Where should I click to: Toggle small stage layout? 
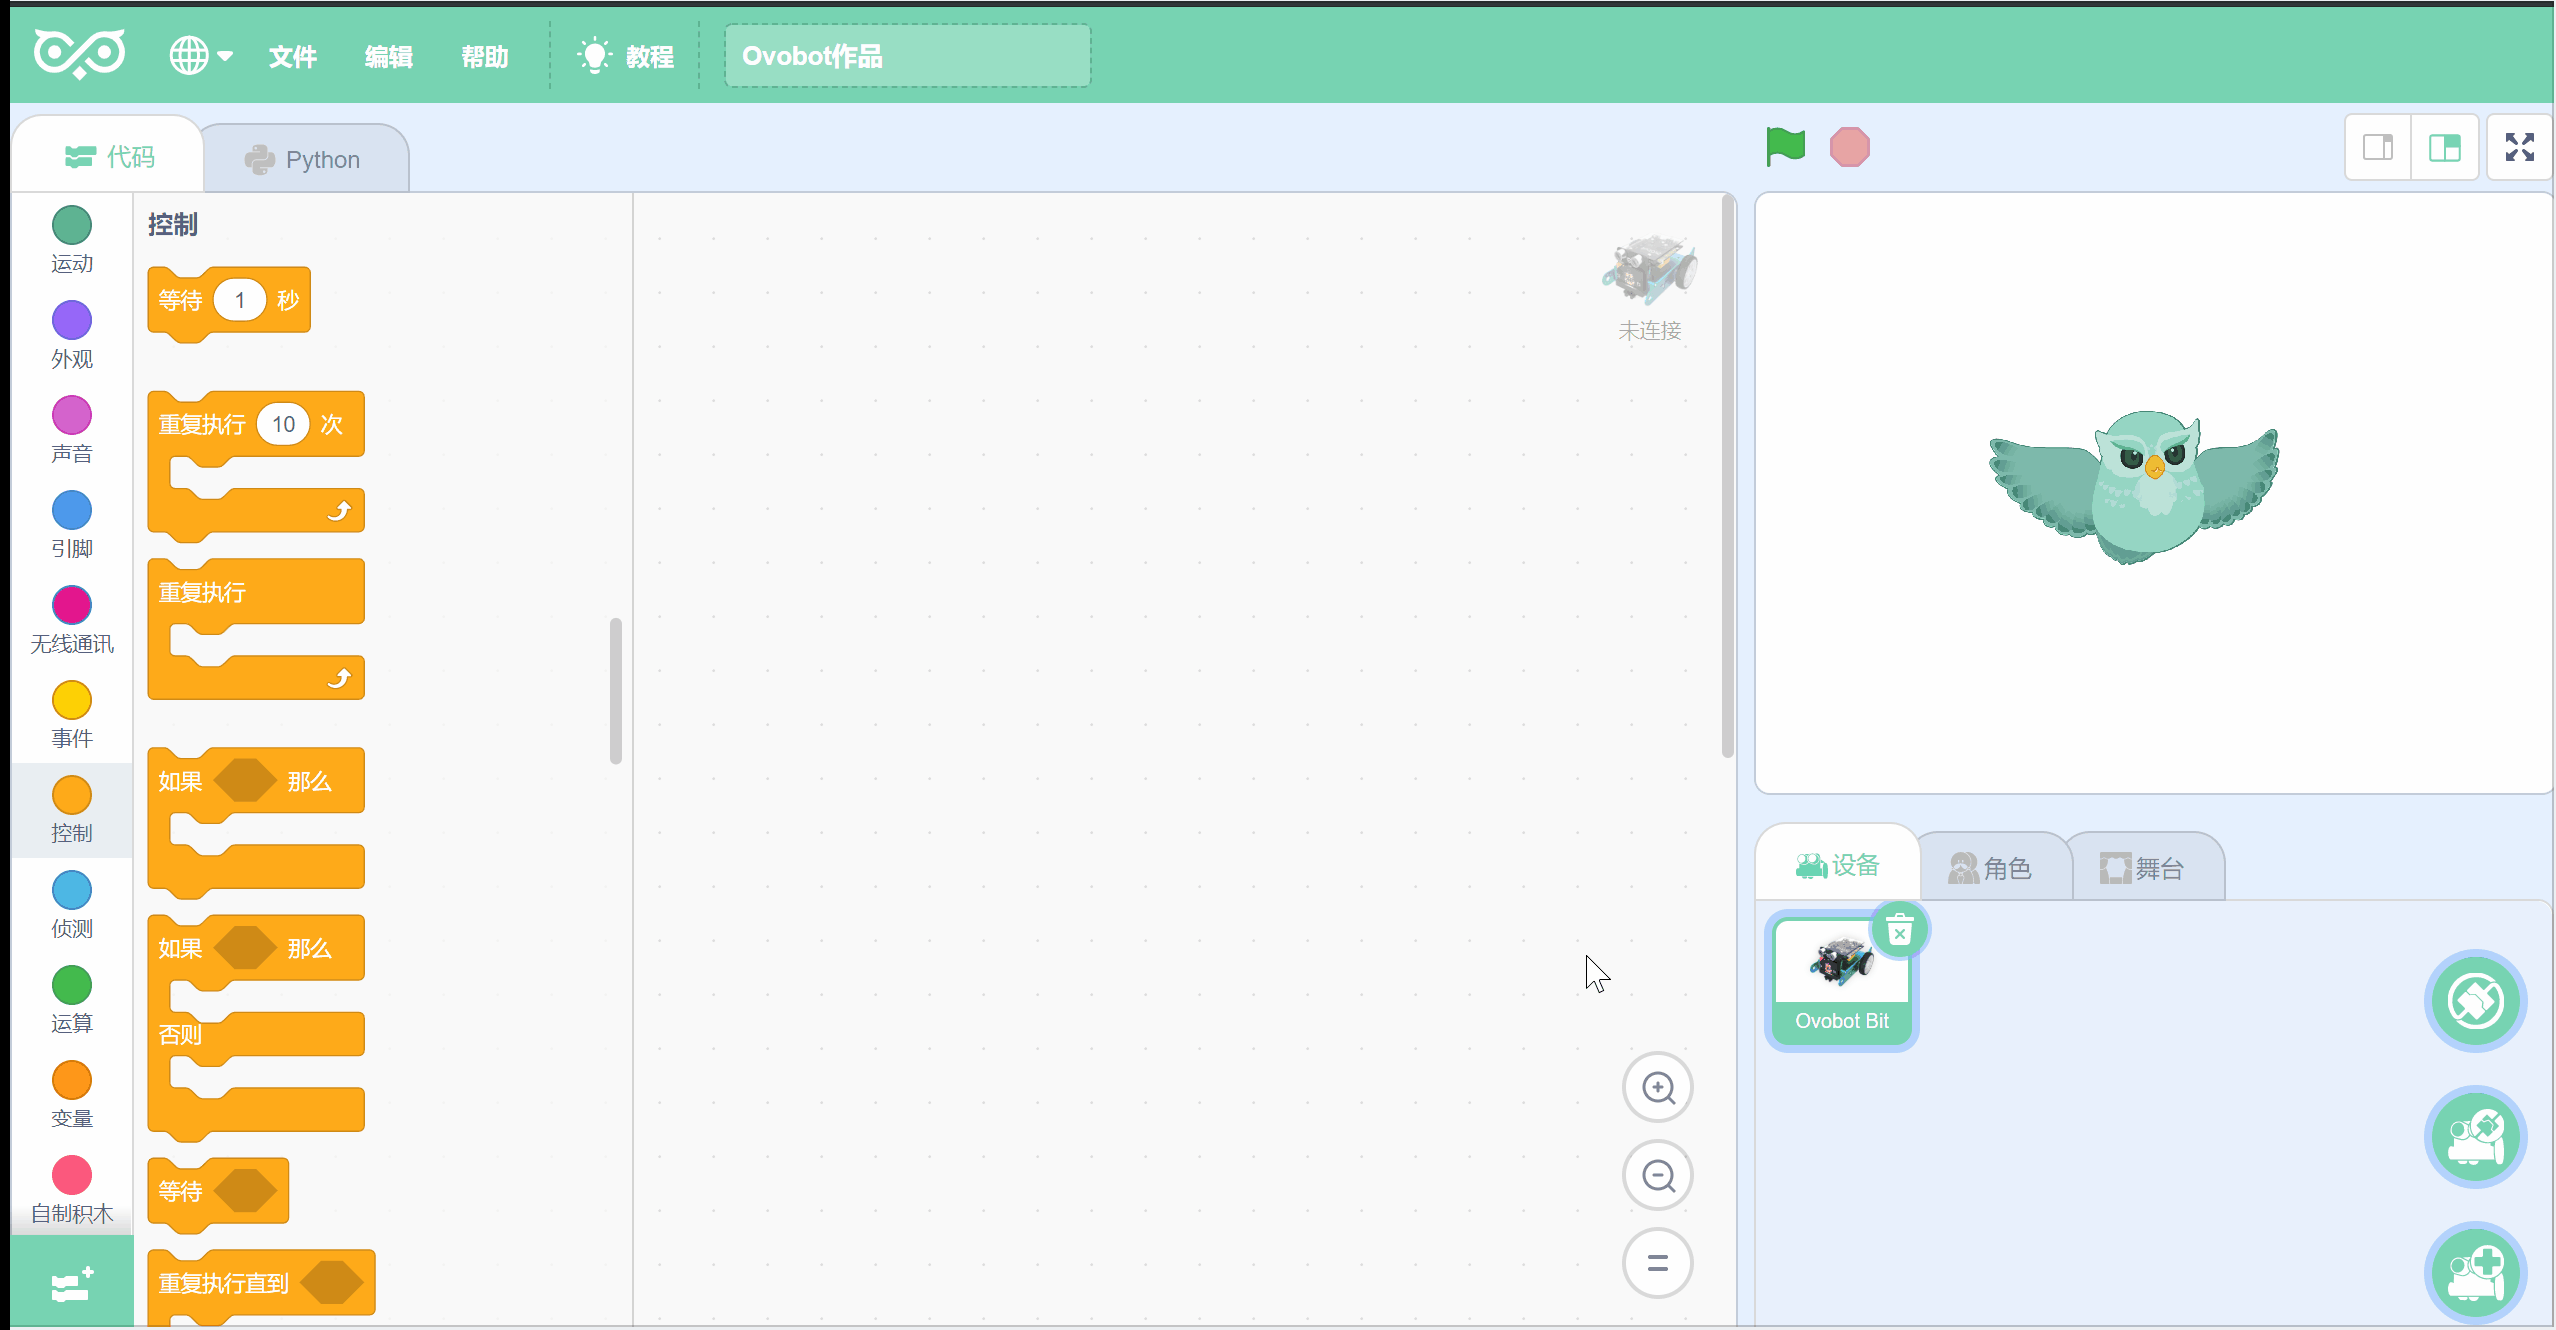pyautogui.click(x=2378, y=147)
